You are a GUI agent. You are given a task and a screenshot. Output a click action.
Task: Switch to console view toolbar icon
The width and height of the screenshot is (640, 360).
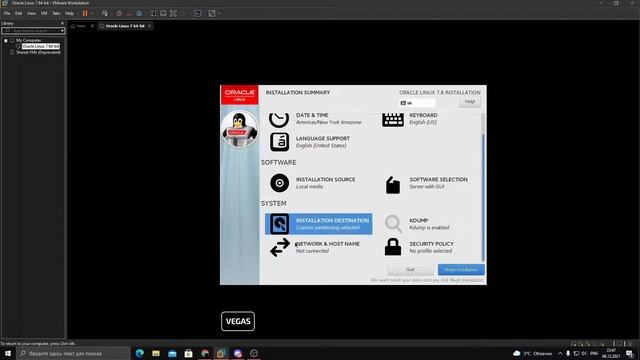point(198,13)
